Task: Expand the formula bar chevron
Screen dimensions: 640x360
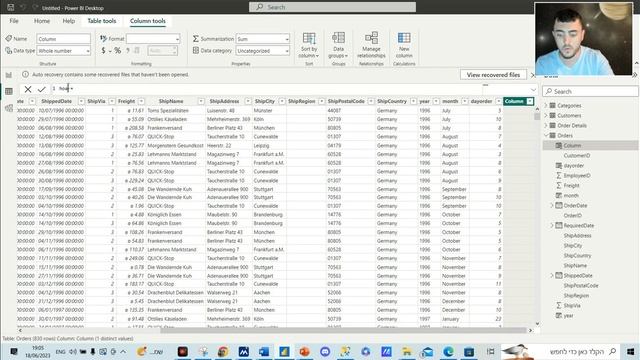Action: (x=533, y=89)
